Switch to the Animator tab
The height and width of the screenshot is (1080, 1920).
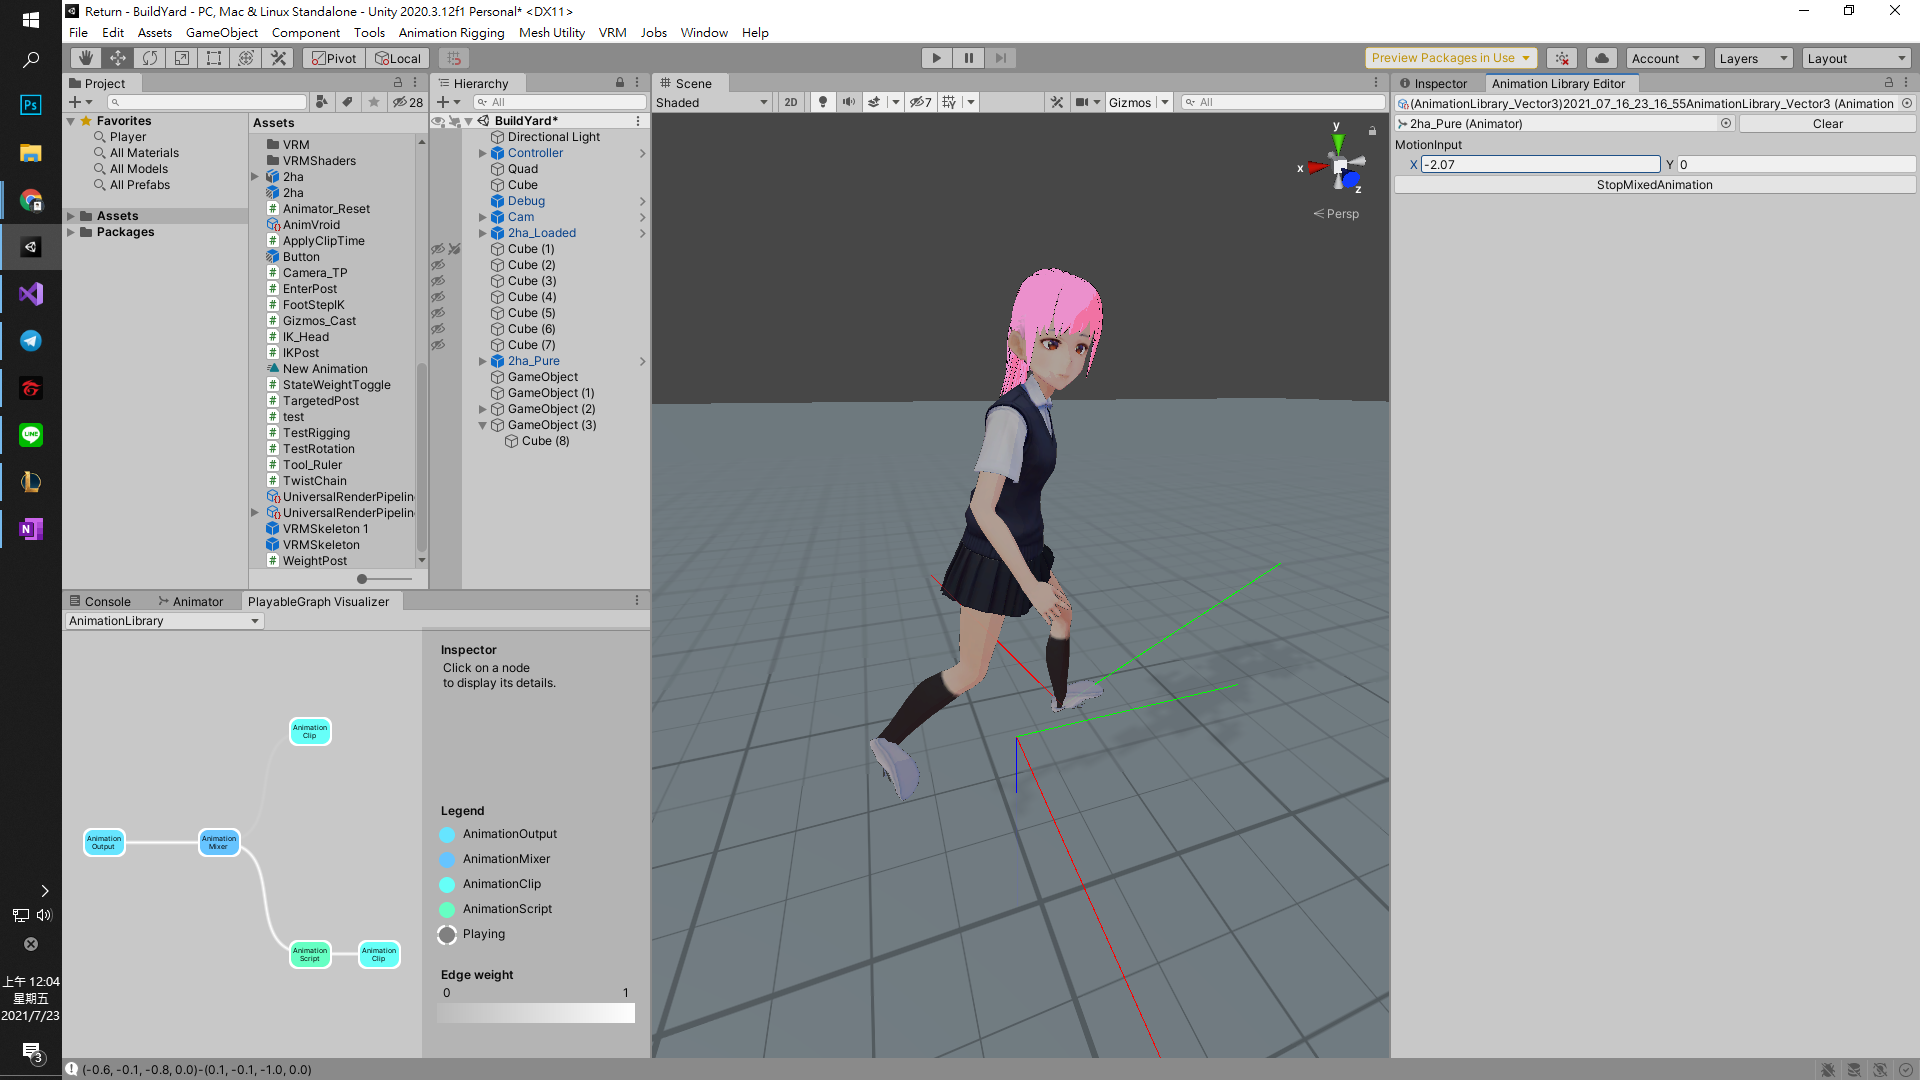click(x=190, y=601)
